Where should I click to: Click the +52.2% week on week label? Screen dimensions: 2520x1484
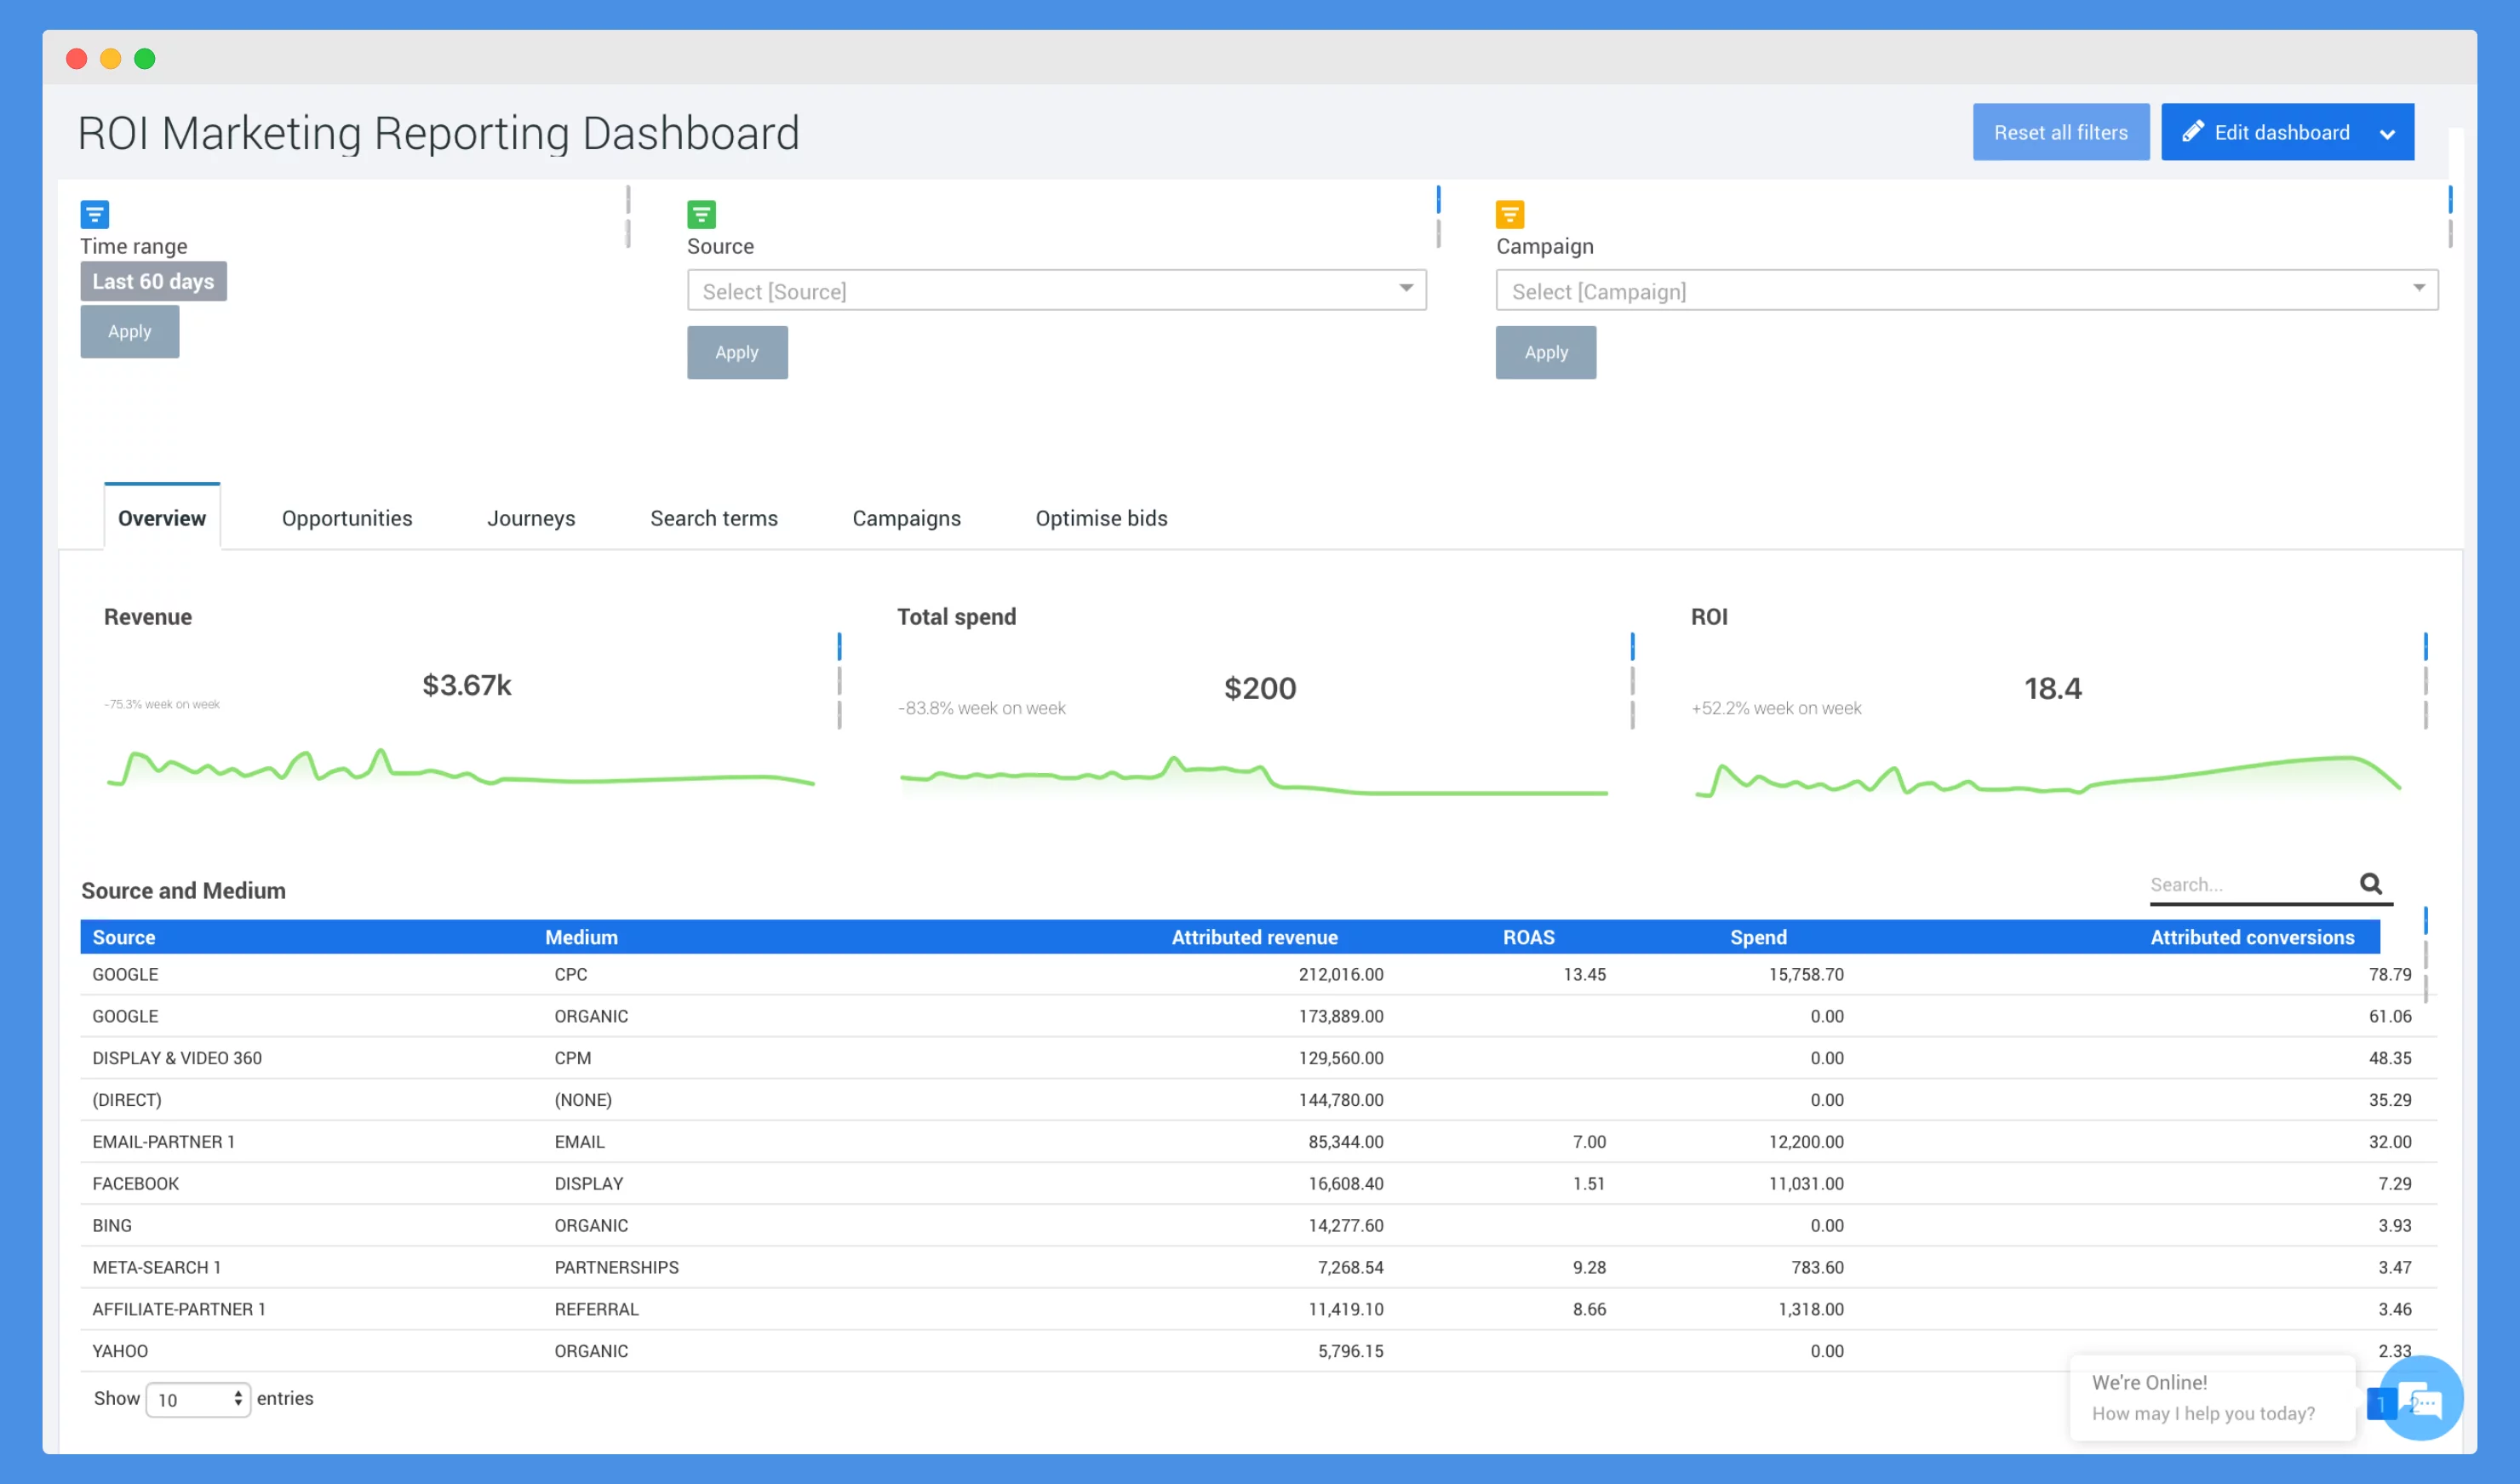click(x=1776, y=709)
